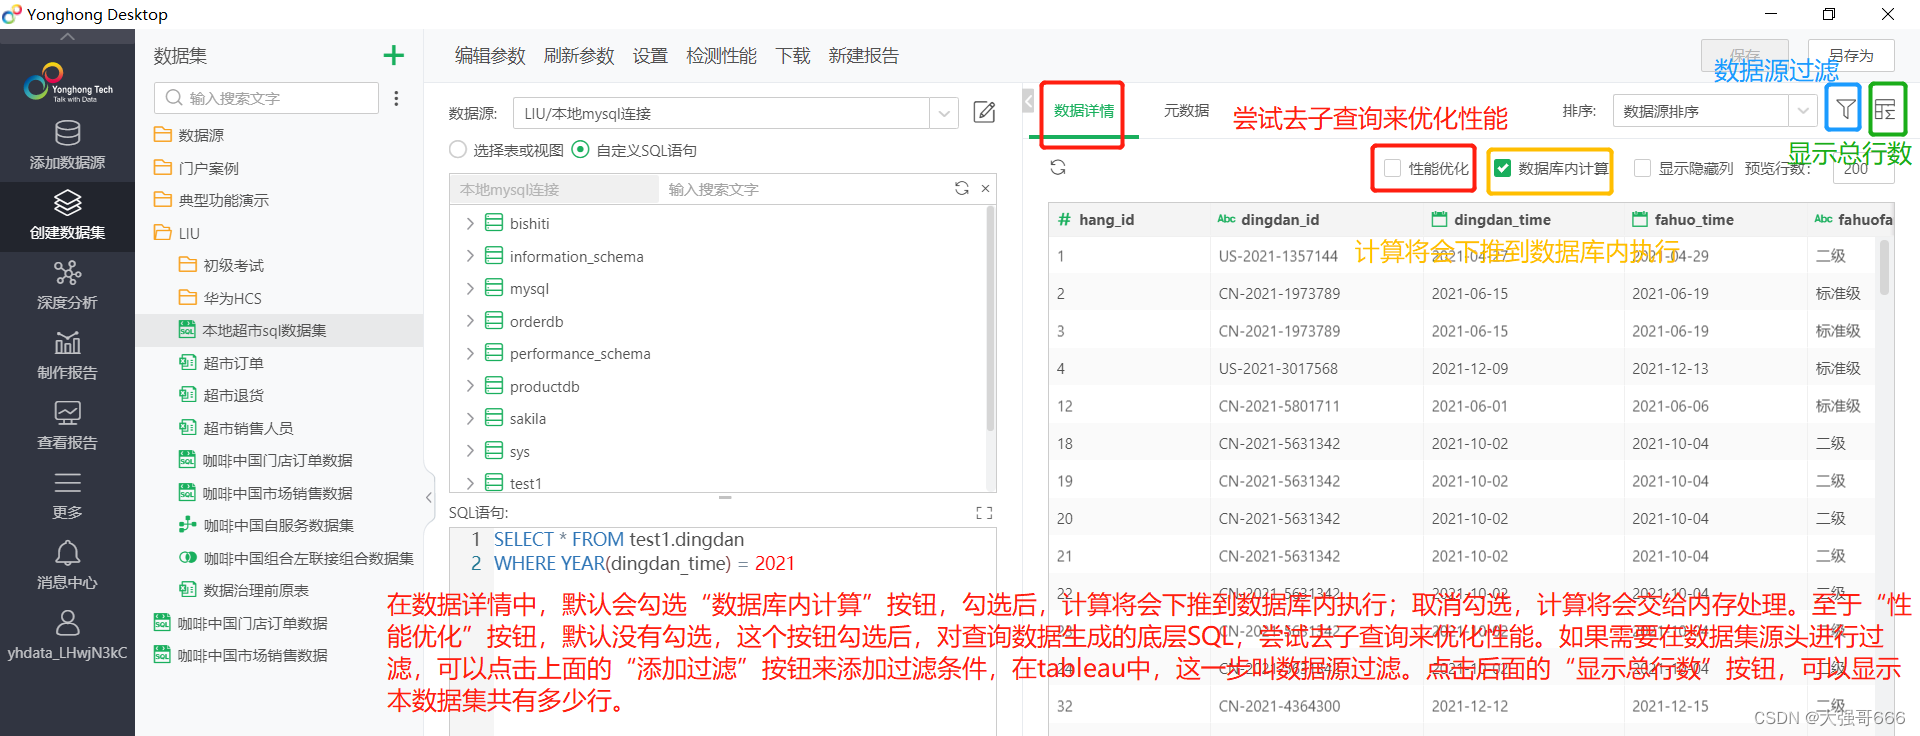Collapse the left edit panel with the arrow
Viewport: 1920px width, 736px height.
pos(1028,101)
